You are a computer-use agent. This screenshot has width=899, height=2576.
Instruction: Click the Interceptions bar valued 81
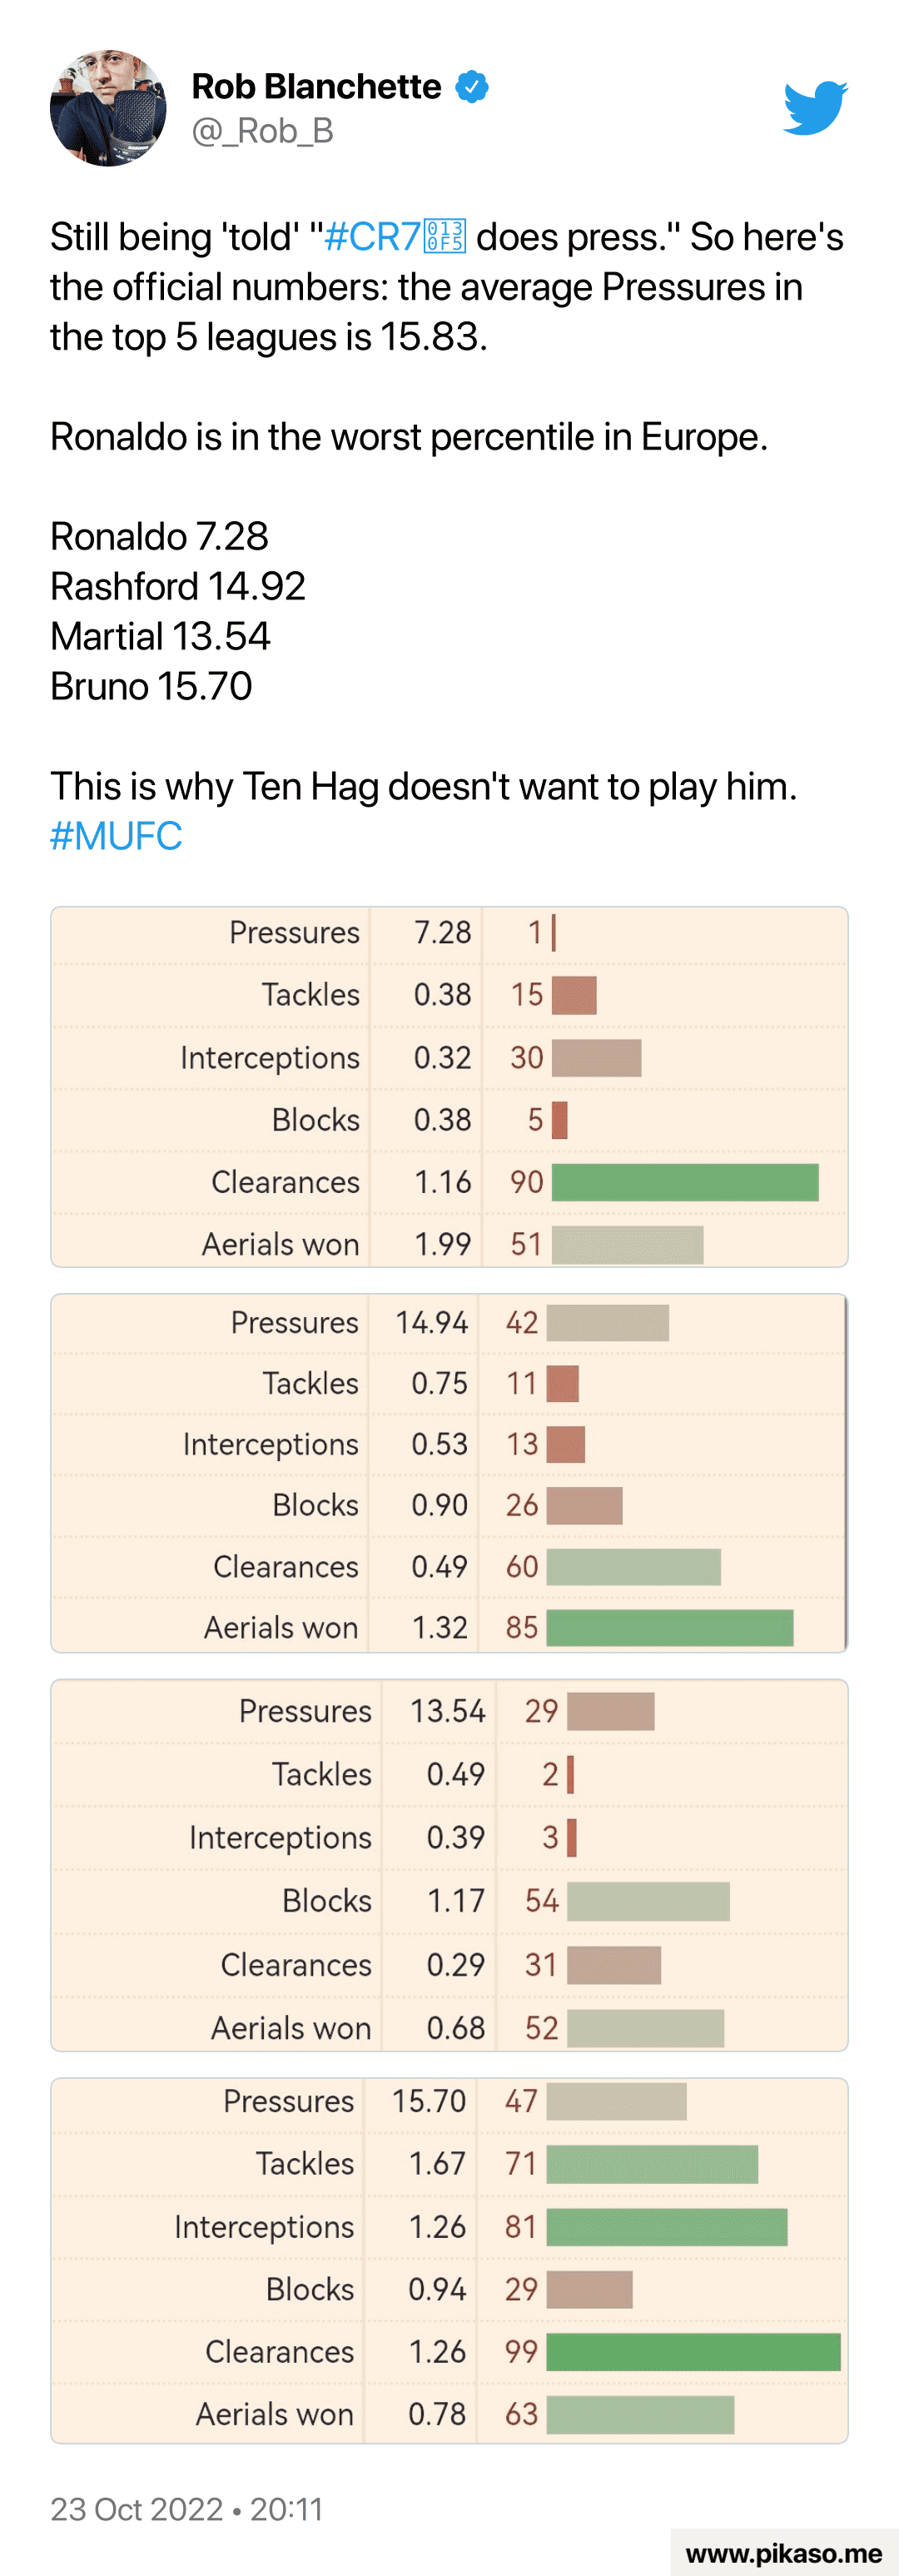(x=666, y=2227)
